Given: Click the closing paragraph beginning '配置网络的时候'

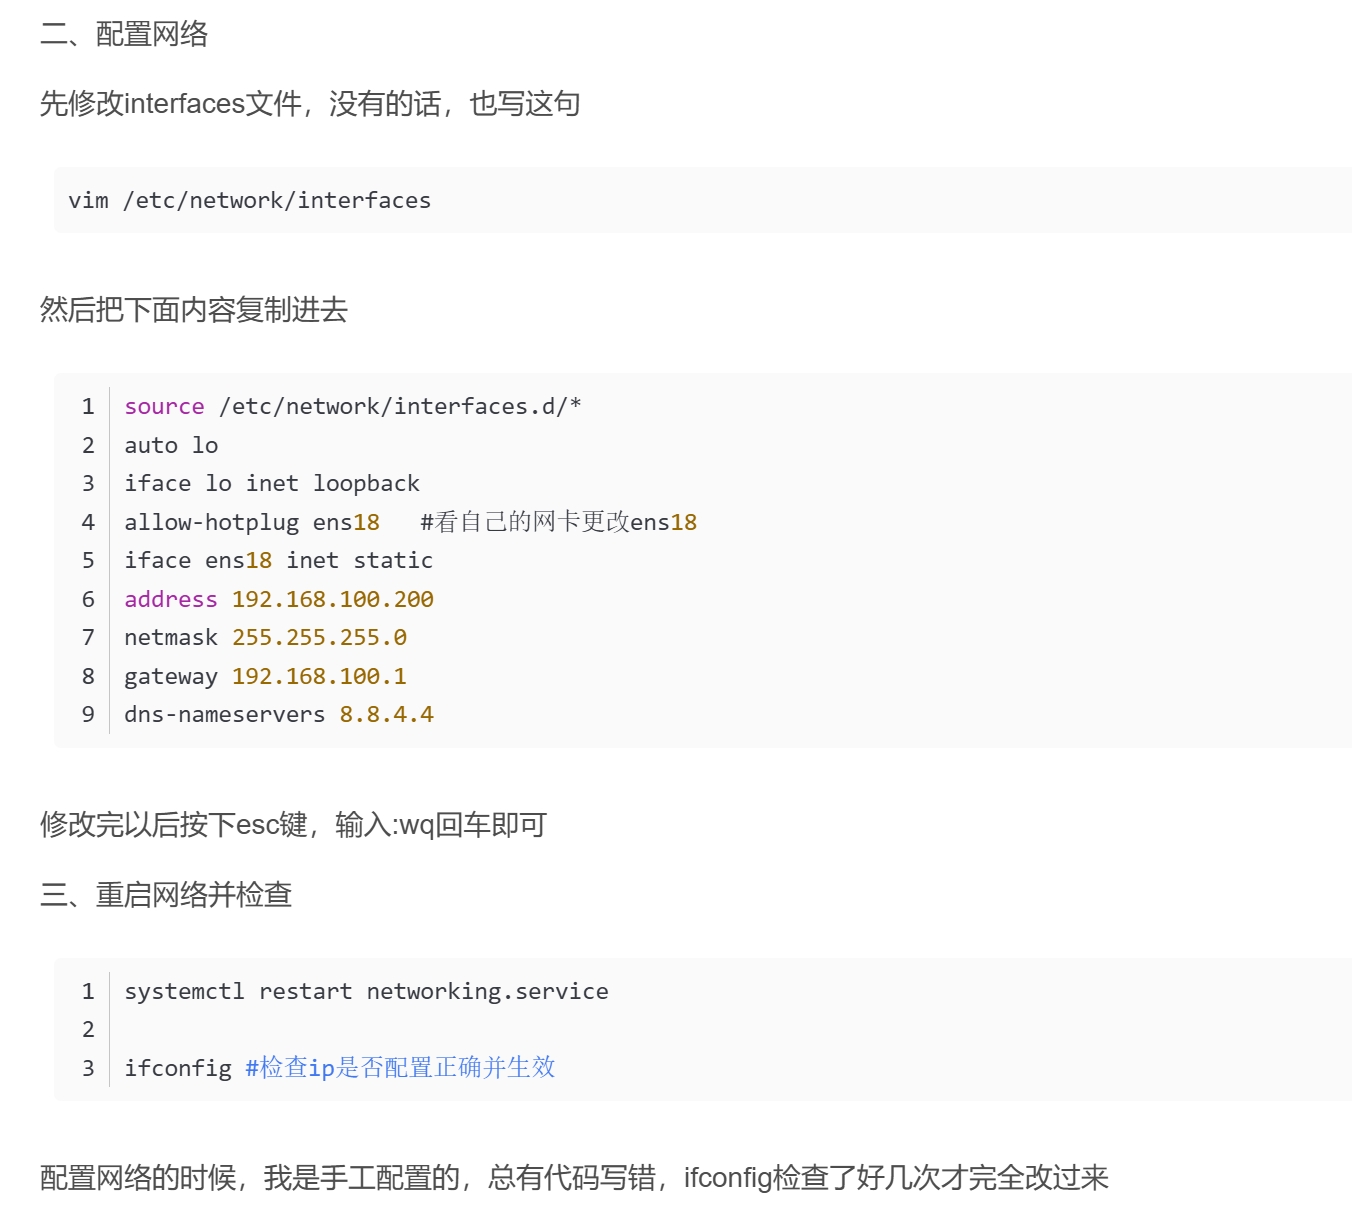Looking at the screenshot, I should [x=575, y=1177].
